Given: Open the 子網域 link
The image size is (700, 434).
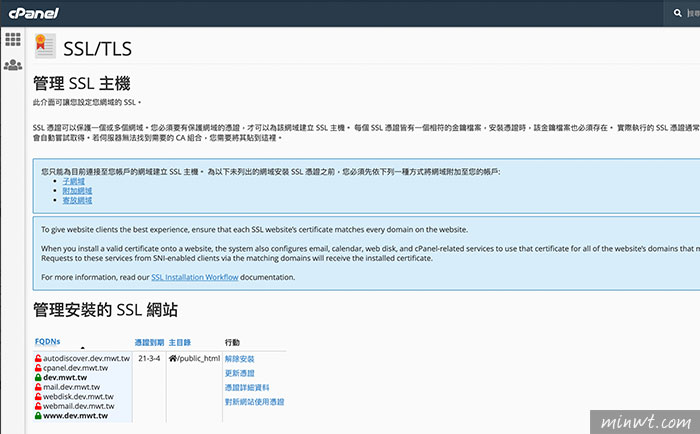Looking at the screenshot, I should [x=74, y=181].
